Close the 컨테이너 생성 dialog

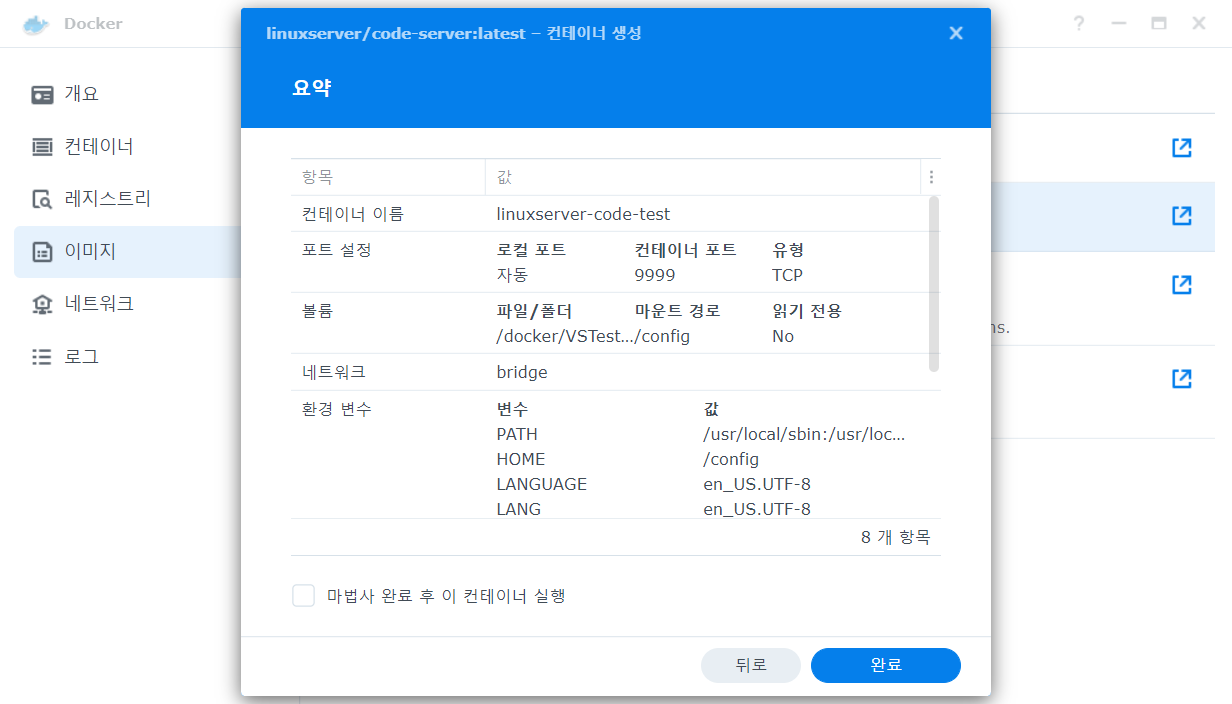[956, 33]
